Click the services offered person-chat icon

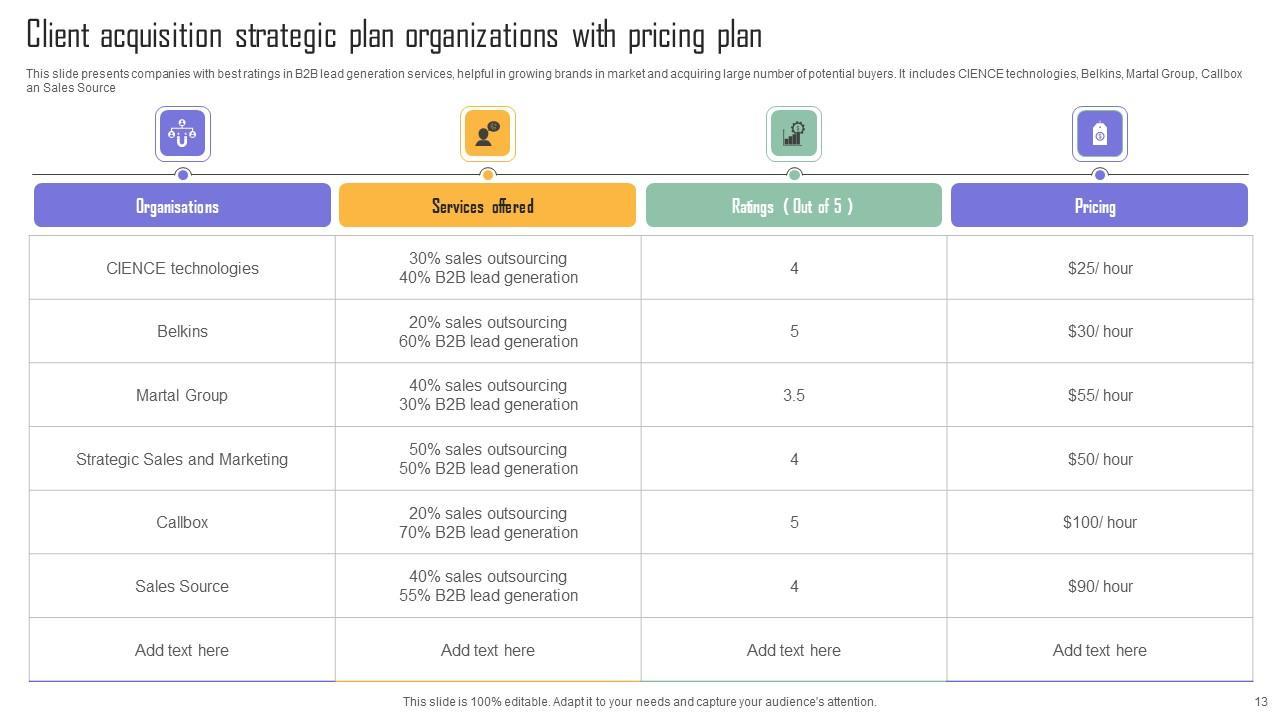(x=487, y=133)
